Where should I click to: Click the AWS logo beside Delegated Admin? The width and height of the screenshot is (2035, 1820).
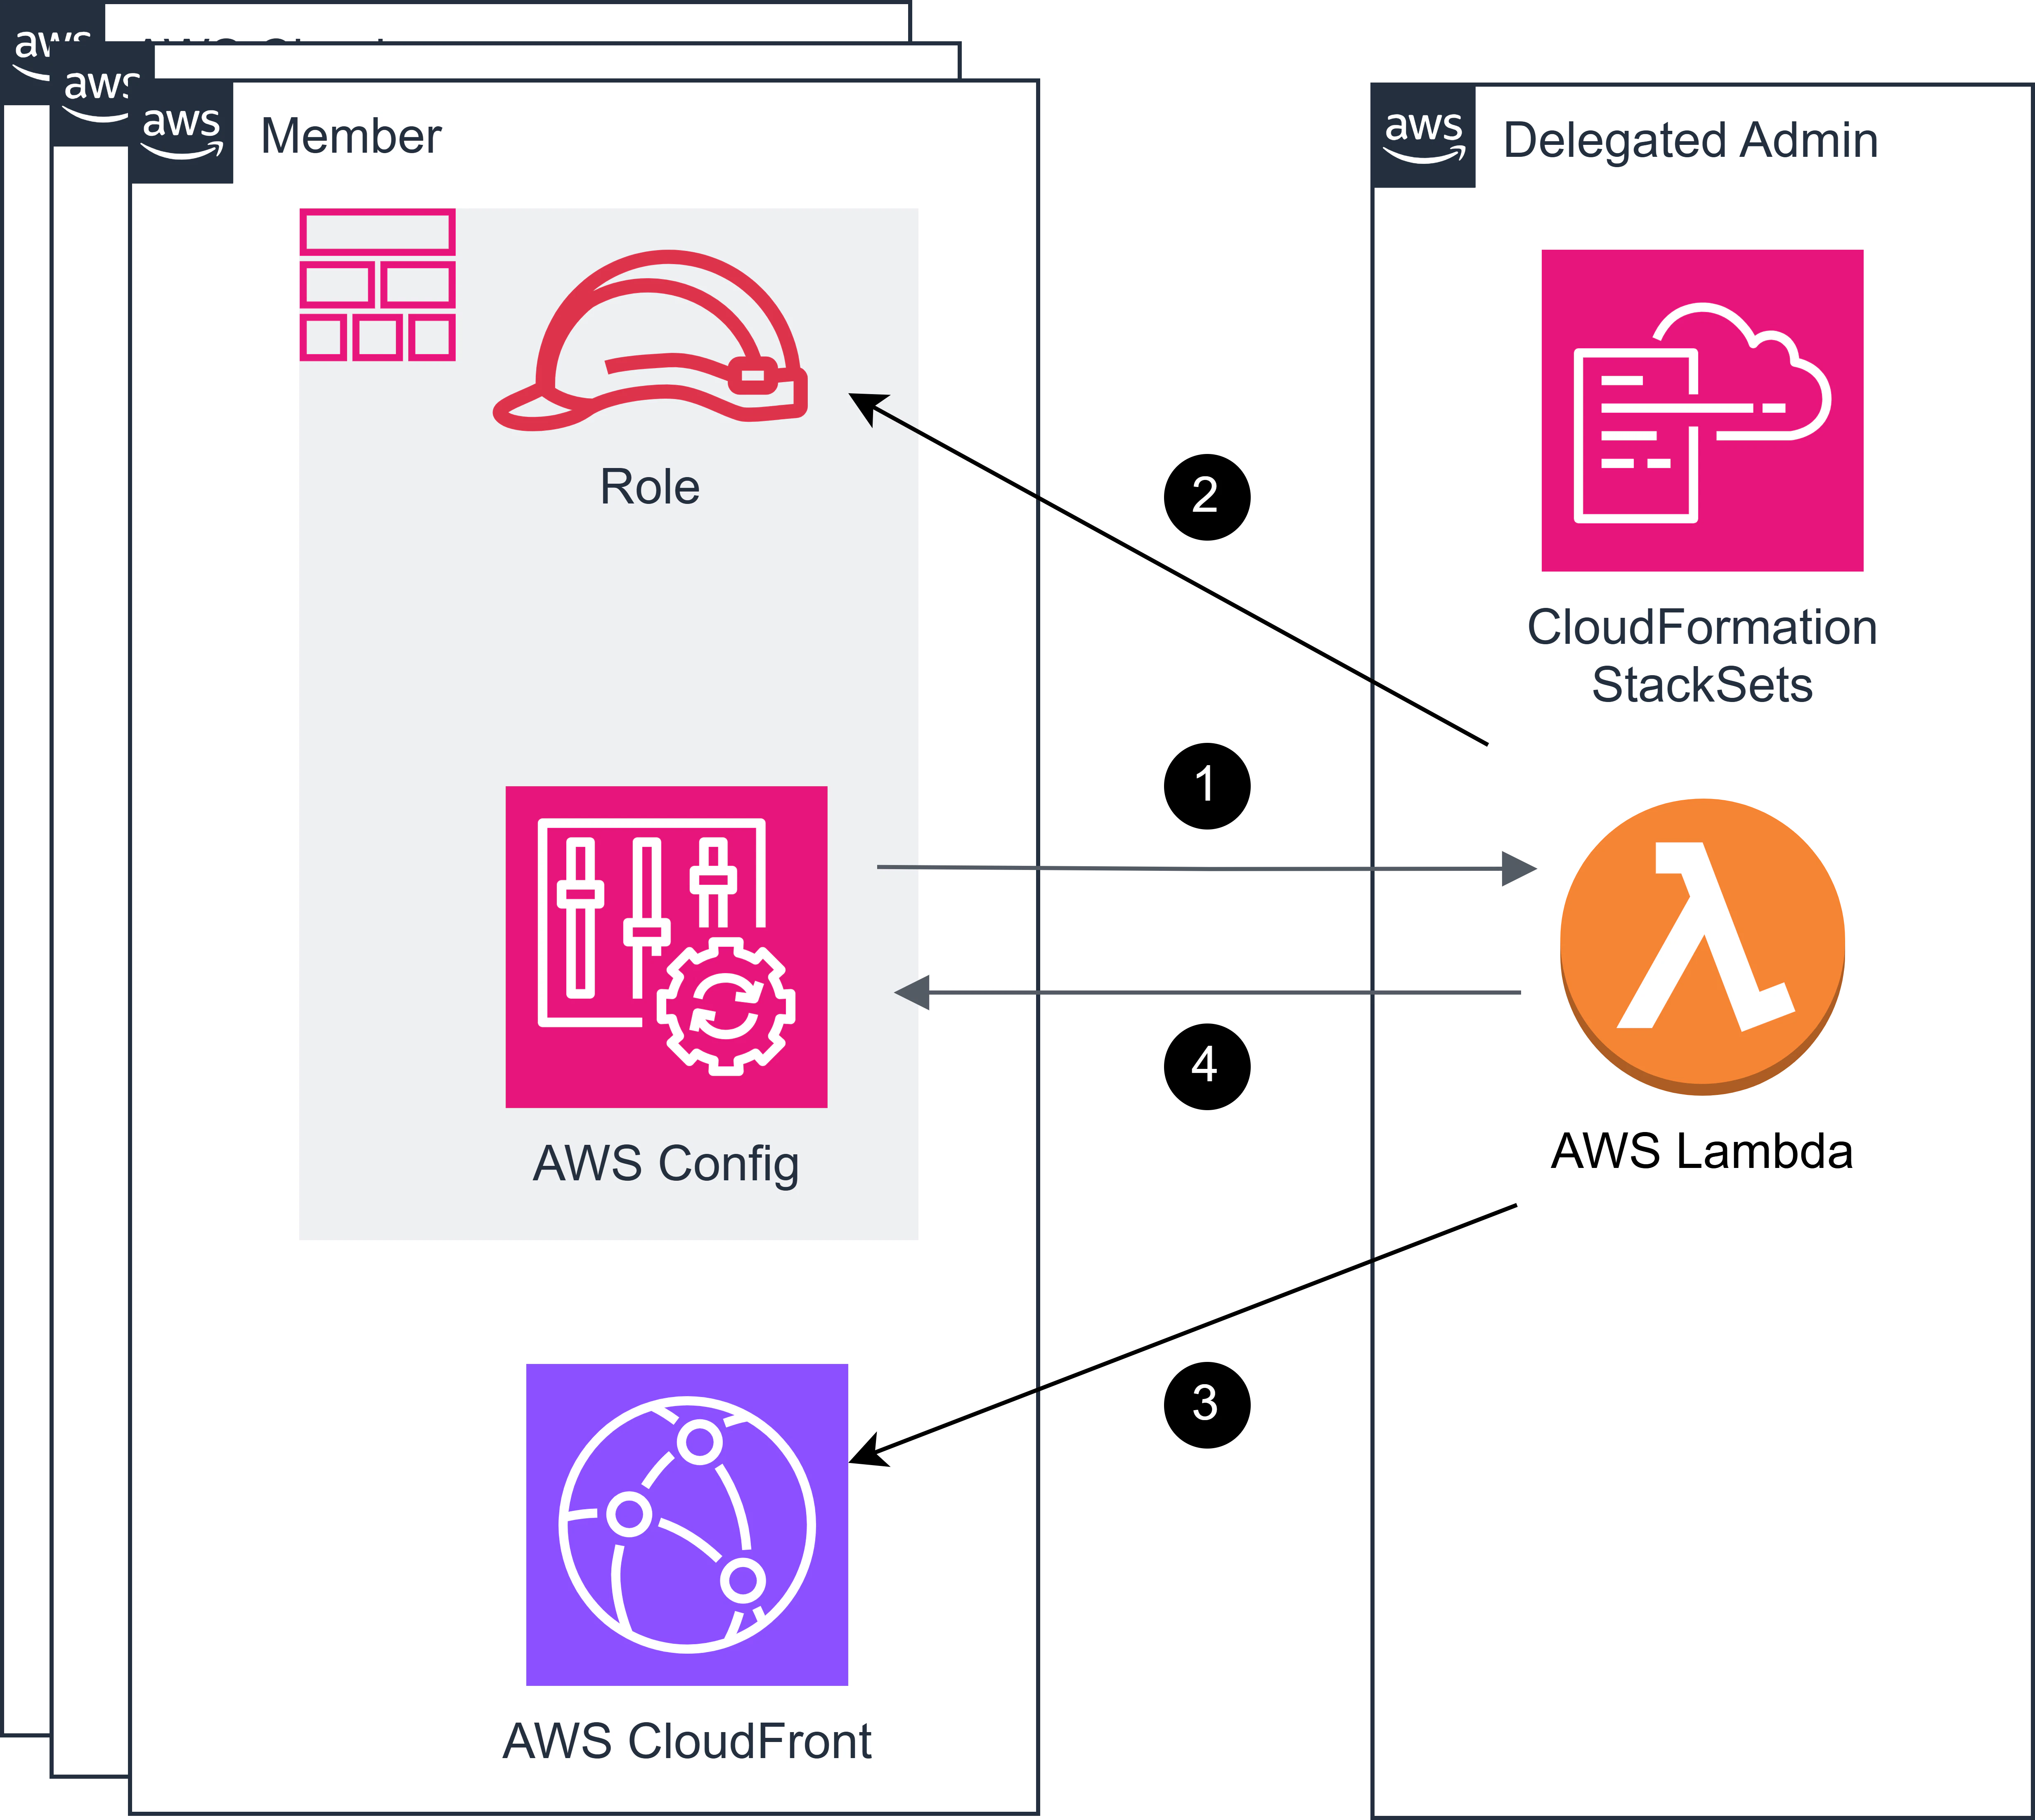click(x=1424, y=136)
